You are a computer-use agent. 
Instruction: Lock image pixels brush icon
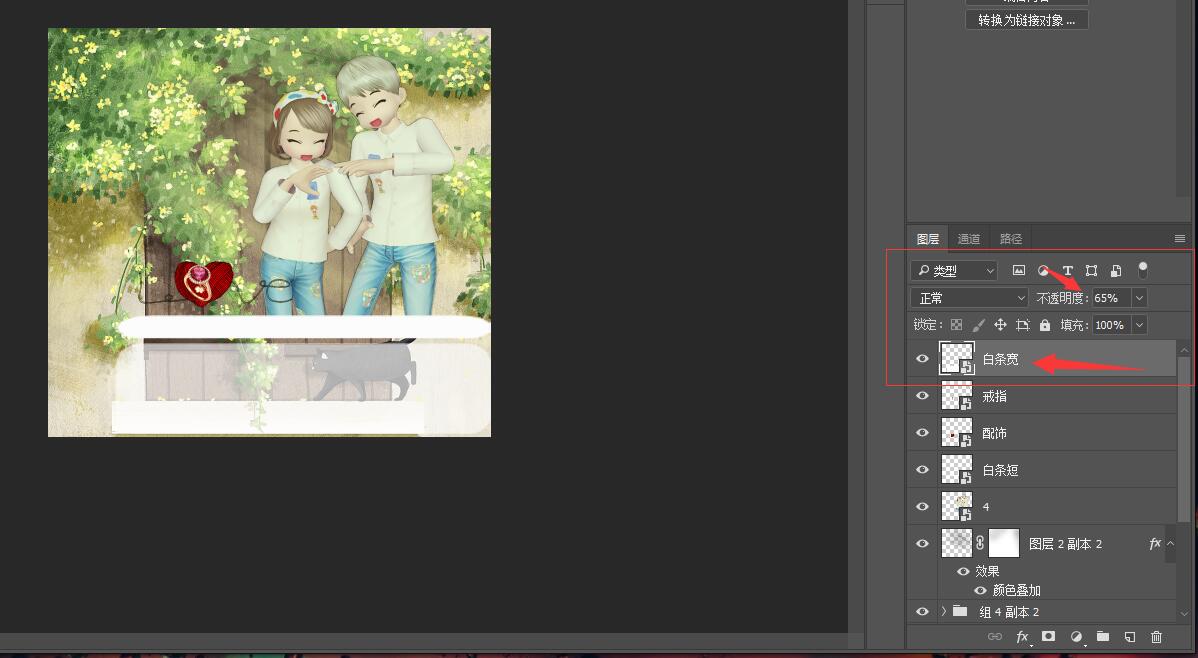coord(978,325)
